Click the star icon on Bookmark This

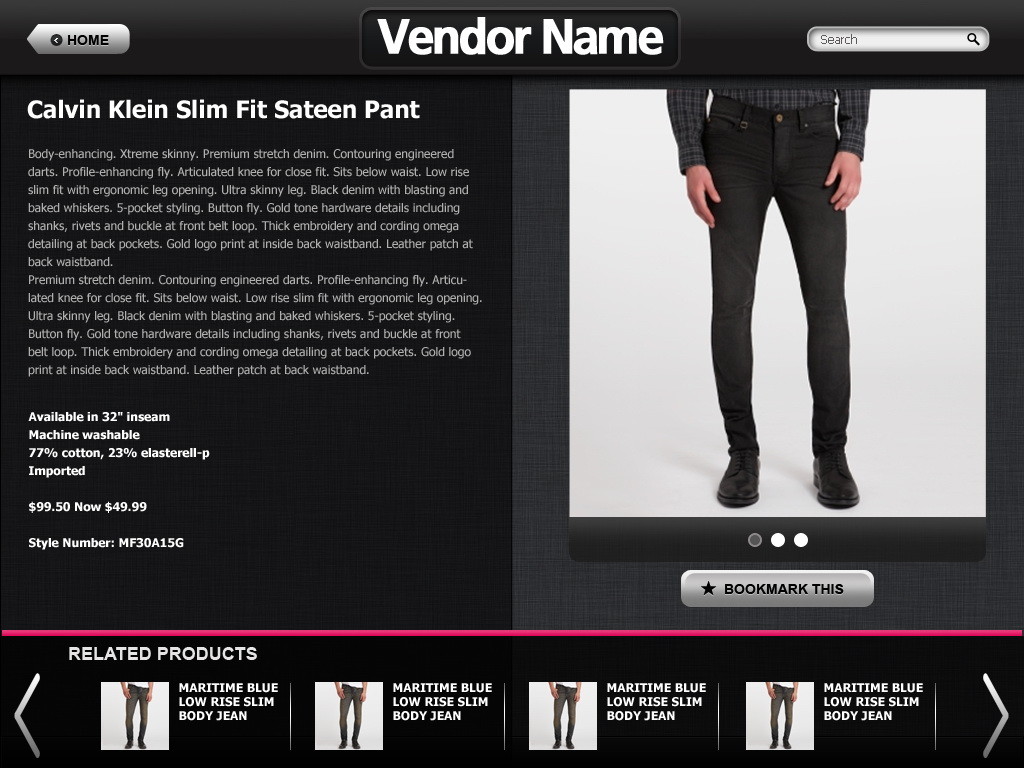708,588
